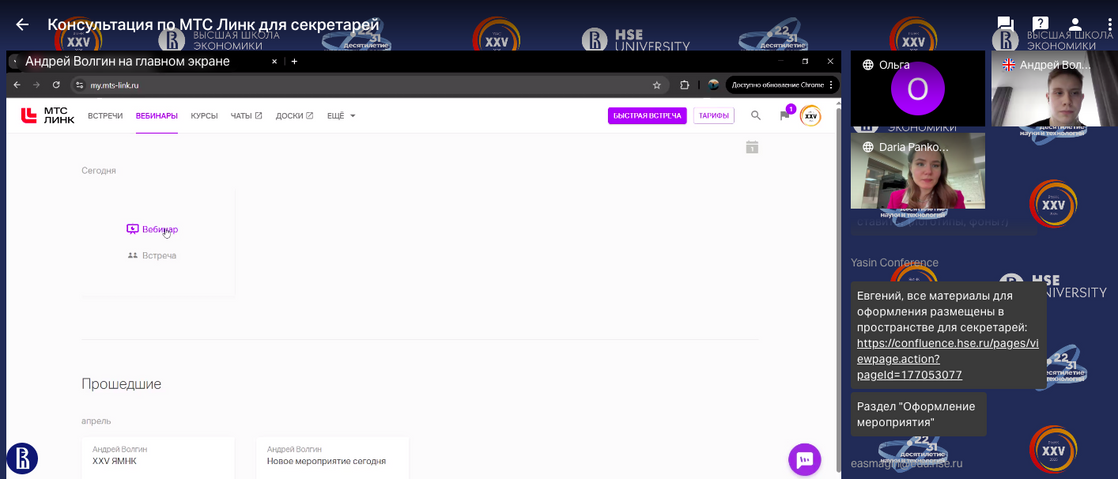The width and height of the screenshot is (1118, 479).
Task: Open the flag notifications icon with badge
Action: click(x=785, y=115)
